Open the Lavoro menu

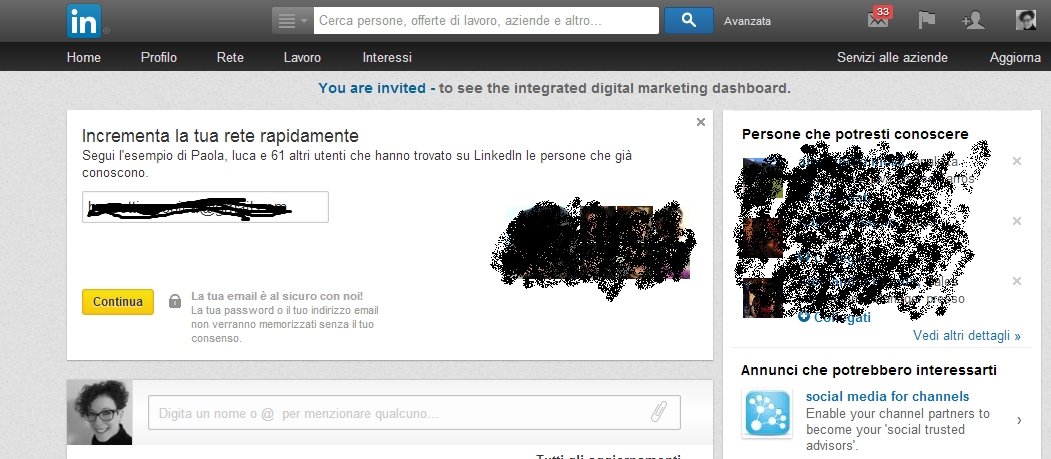(302, 57)
